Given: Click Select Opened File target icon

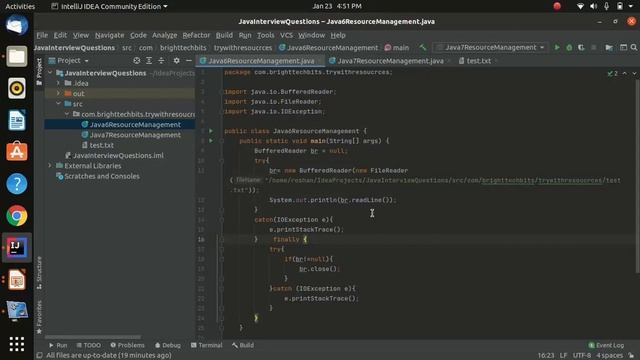Looking at the screenshot, I should pos(137,61).
